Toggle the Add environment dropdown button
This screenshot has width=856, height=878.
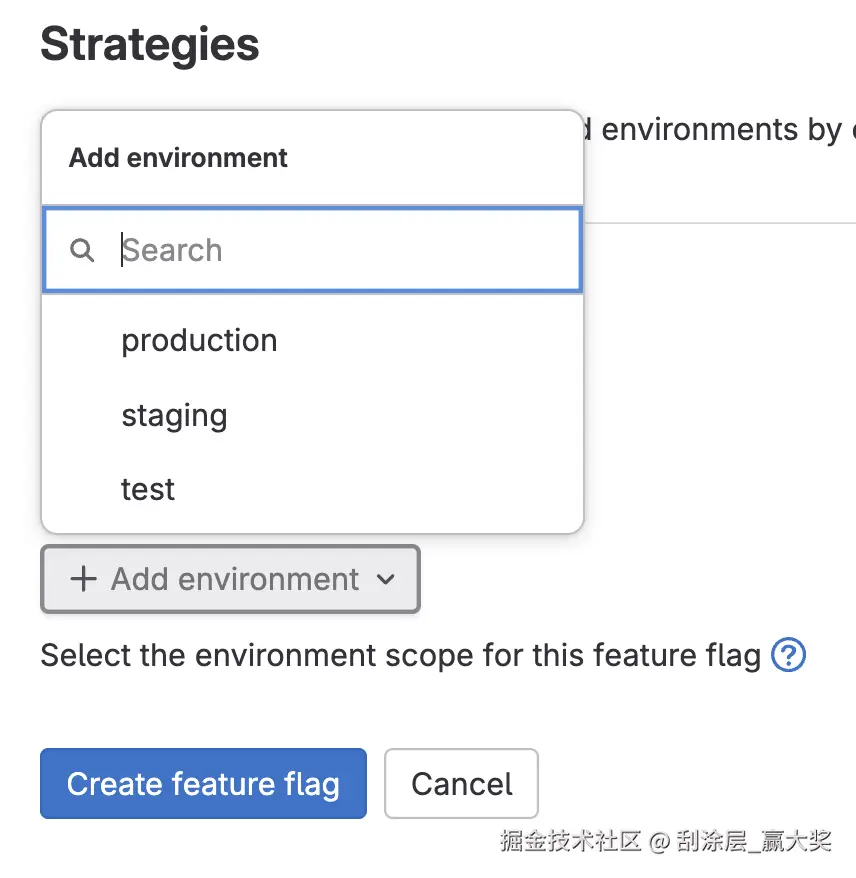point(230,579)
